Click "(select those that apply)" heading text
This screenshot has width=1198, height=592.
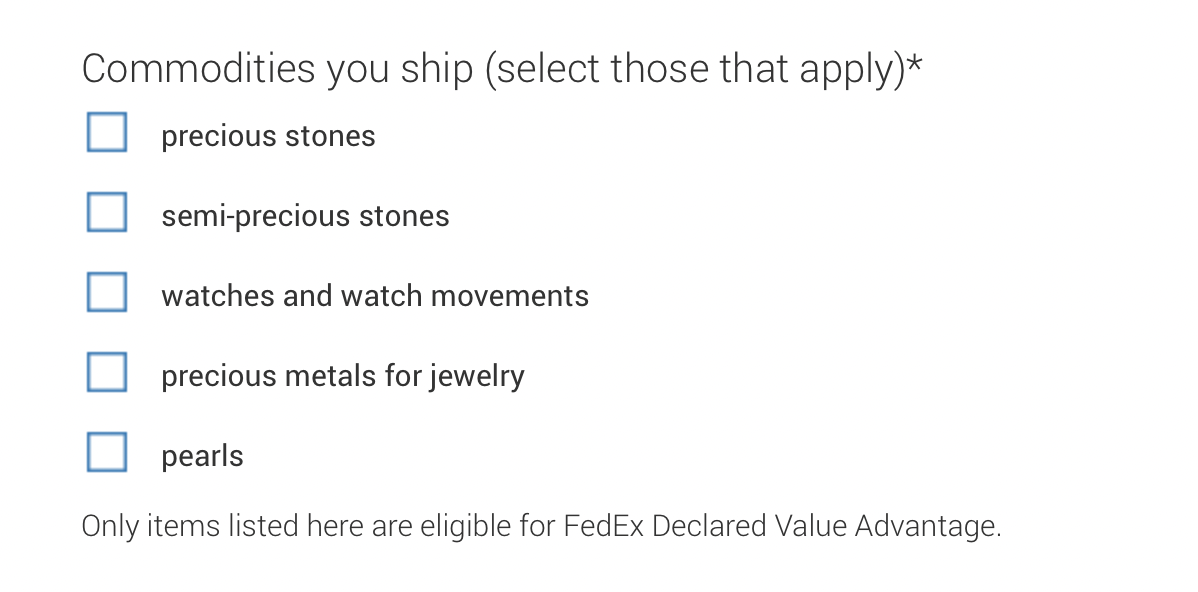[694, 69]
